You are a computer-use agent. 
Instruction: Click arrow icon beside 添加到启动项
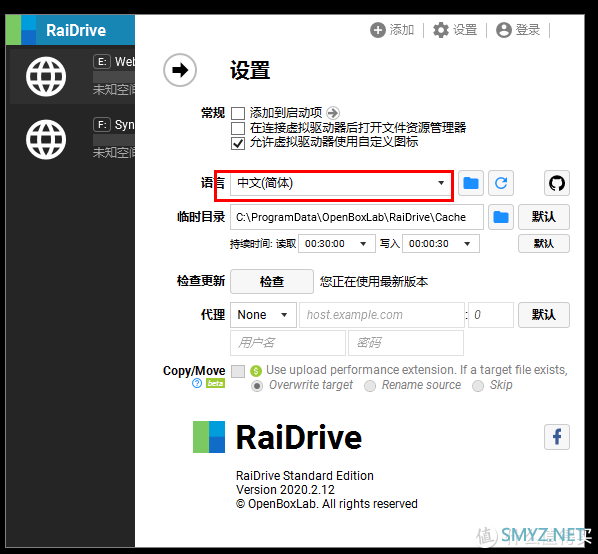(333, 113)
